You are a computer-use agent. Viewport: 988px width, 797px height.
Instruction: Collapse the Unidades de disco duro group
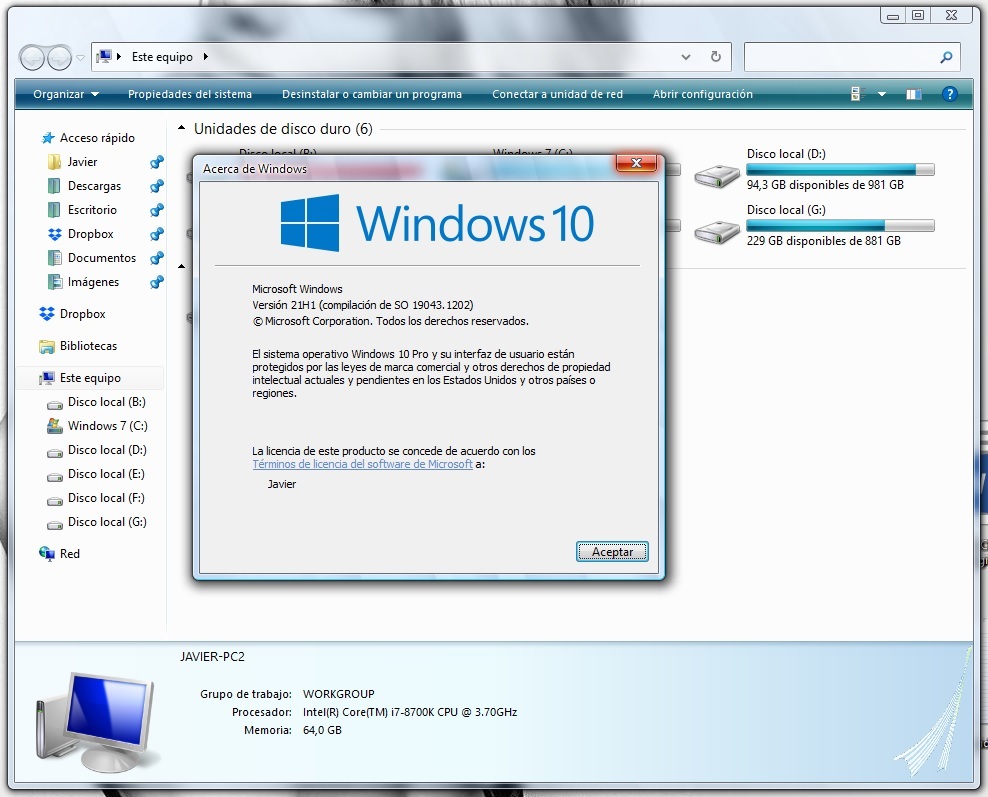point(181,129)
